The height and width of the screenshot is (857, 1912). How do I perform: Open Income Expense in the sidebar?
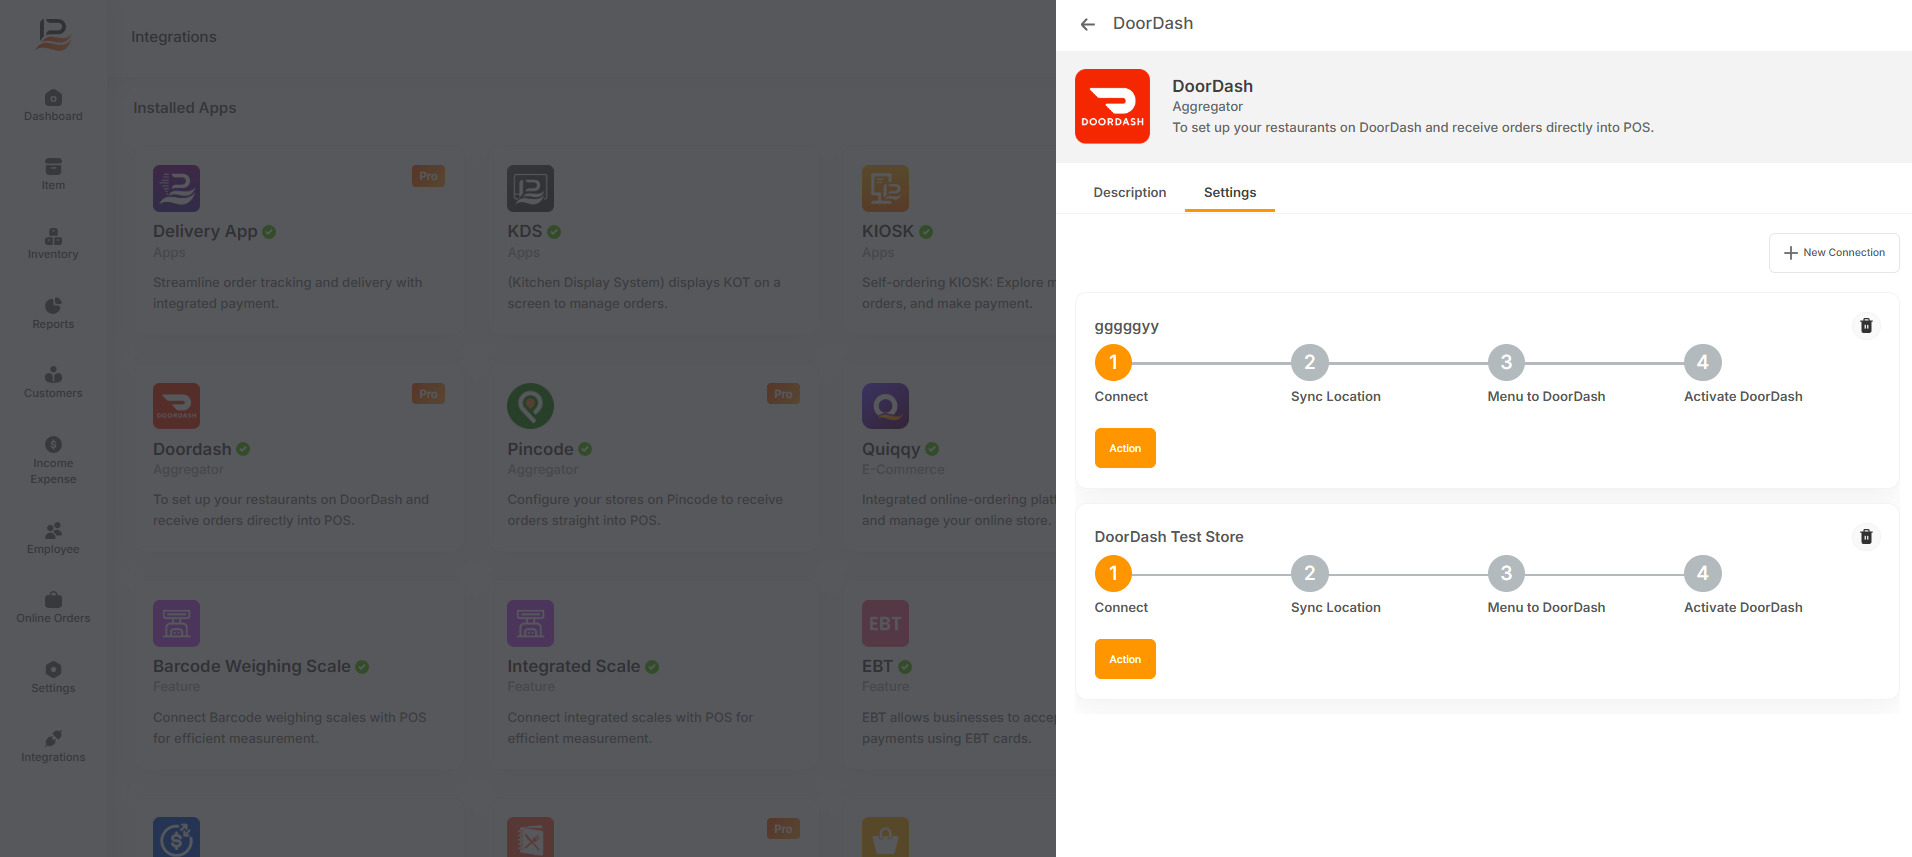(x=53, y=460)
